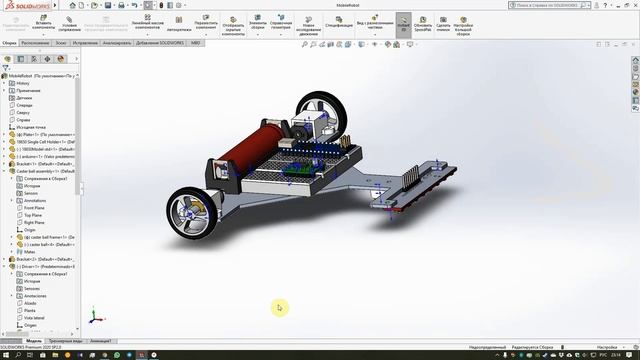Switch to Эскиз ribbon tab
The height and width of the screenshot is (360, 640).
[x=61, y=43]
